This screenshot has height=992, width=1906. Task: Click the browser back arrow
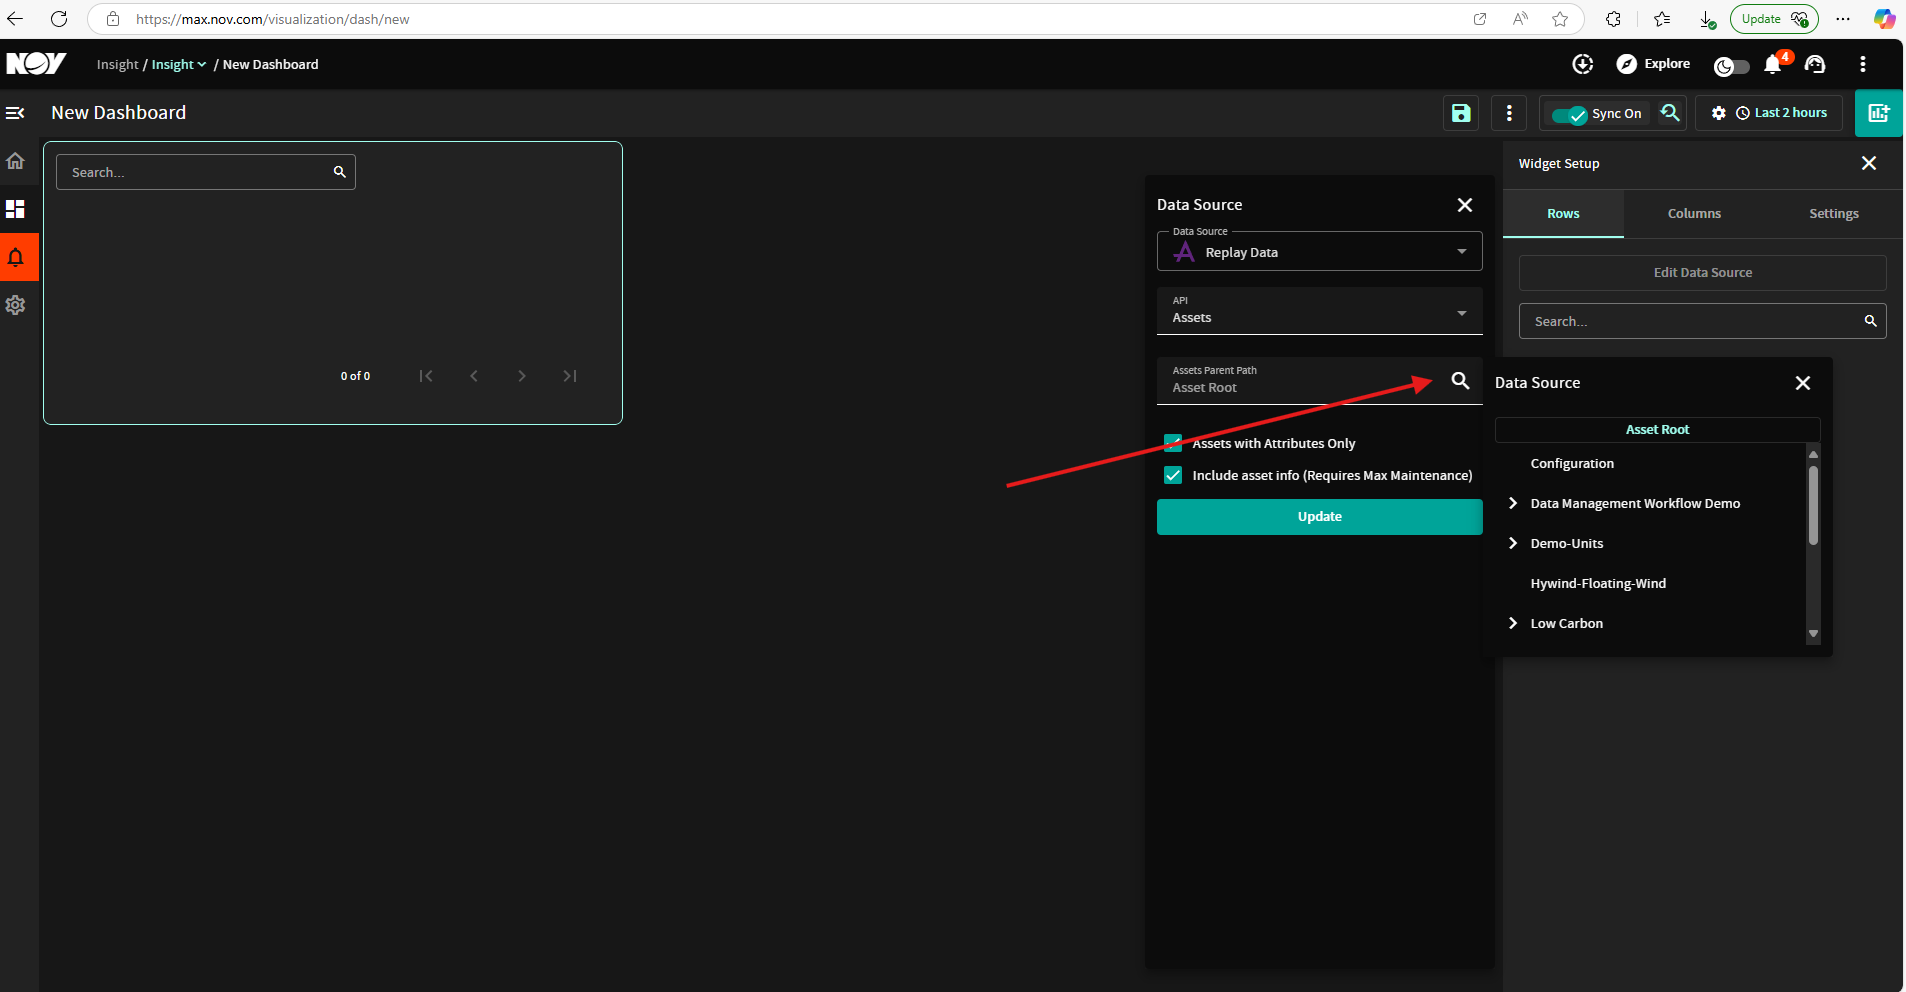[15, 19]
